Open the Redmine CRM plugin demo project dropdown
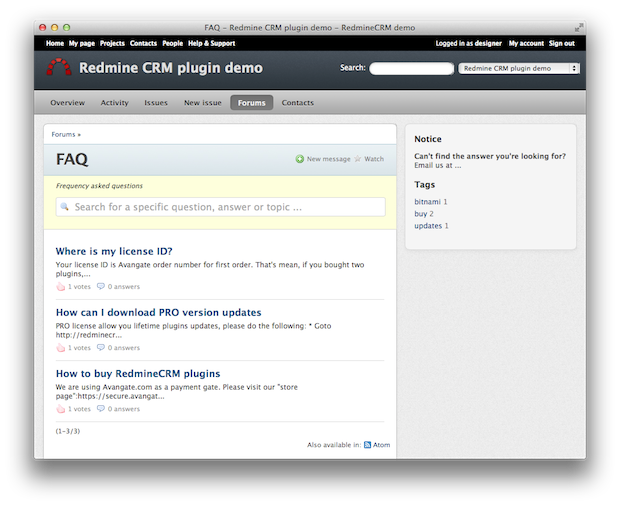The width and height of the screenshot is (620, 506). click(518, 69)
